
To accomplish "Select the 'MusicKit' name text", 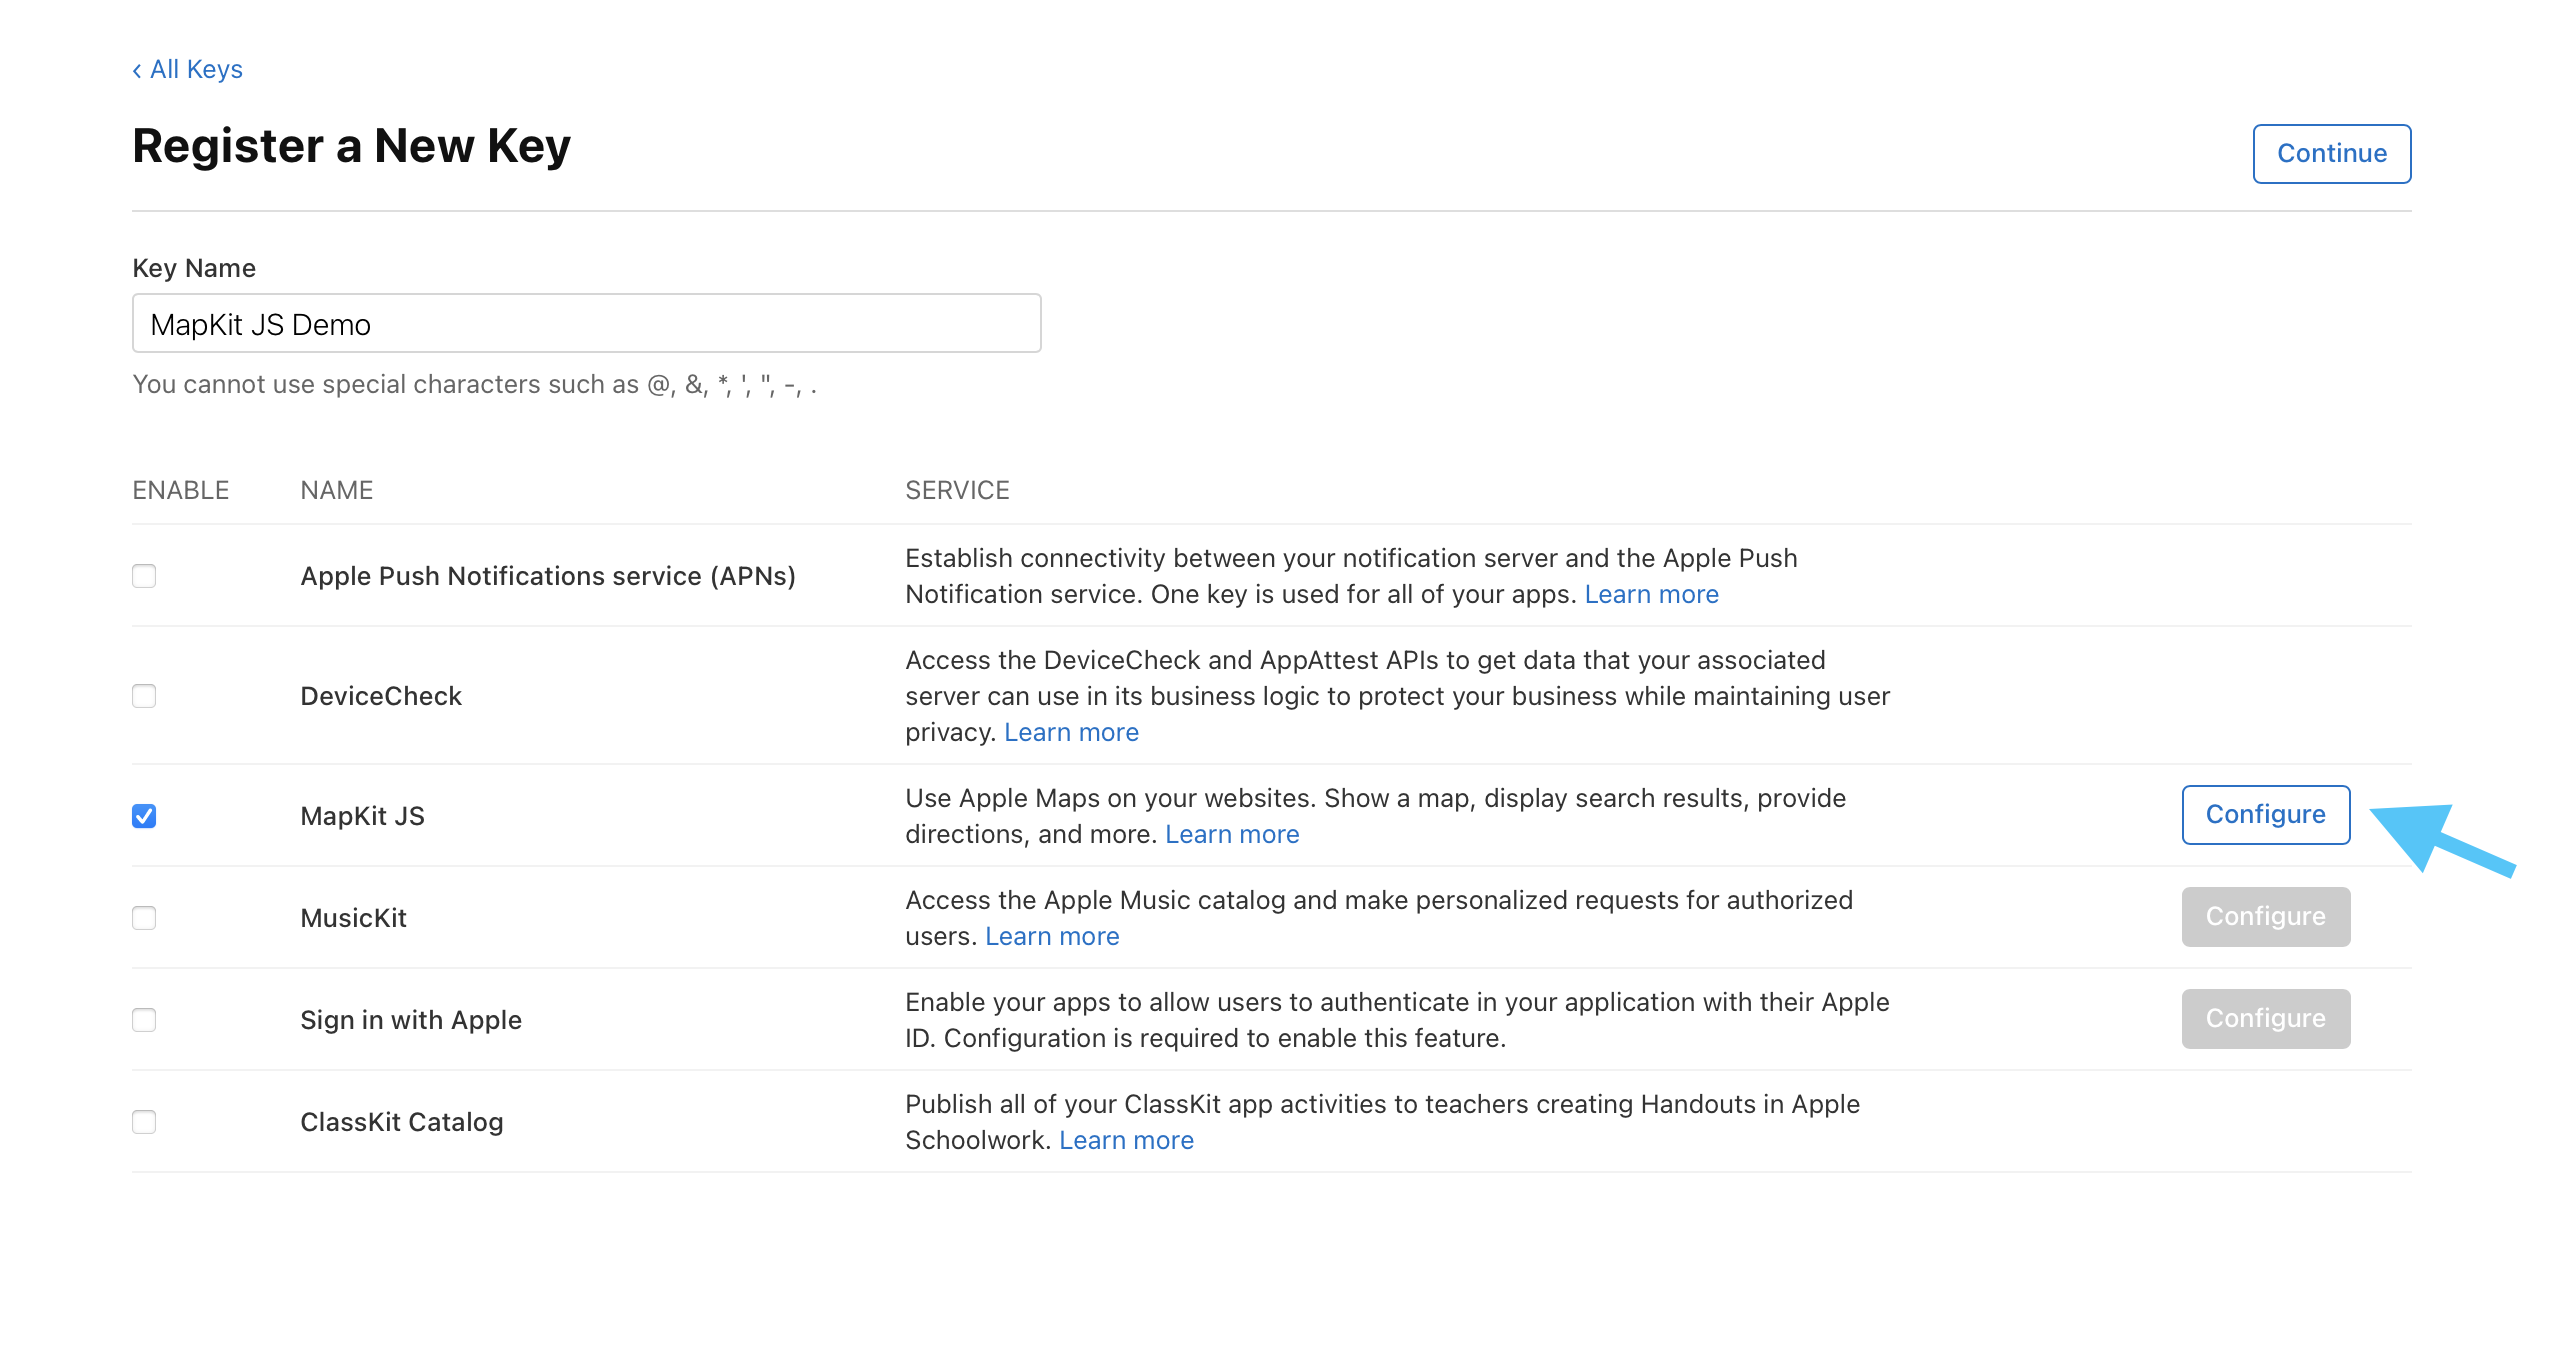I will 353,918.
